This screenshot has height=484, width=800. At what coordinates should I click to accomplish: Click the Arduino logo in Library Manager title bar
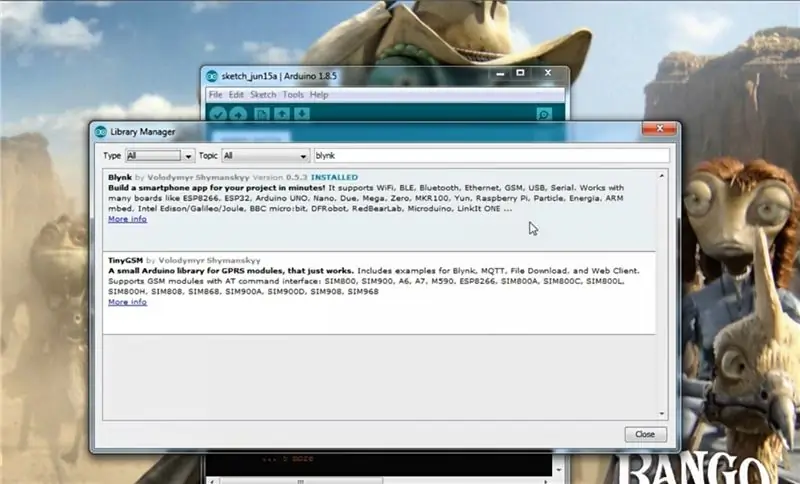click(101, 132)
